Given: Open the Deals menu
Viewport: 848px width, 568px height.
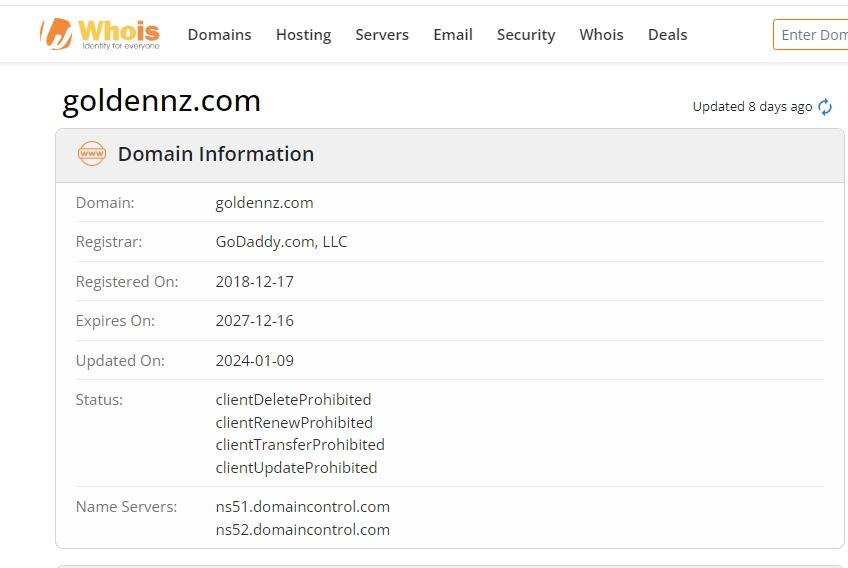Looking at the screenshot, I should click(667, 35).
